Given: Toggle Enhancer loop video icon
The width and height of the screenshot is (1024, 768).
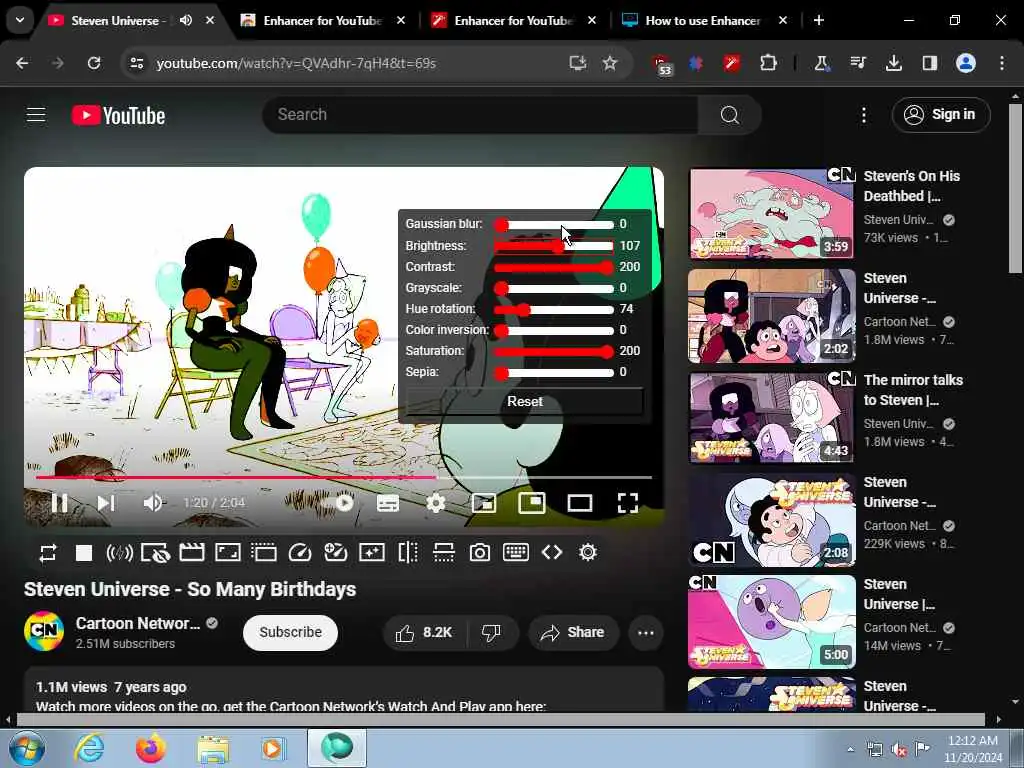Looking at the screenshot, I should (48, 553).
